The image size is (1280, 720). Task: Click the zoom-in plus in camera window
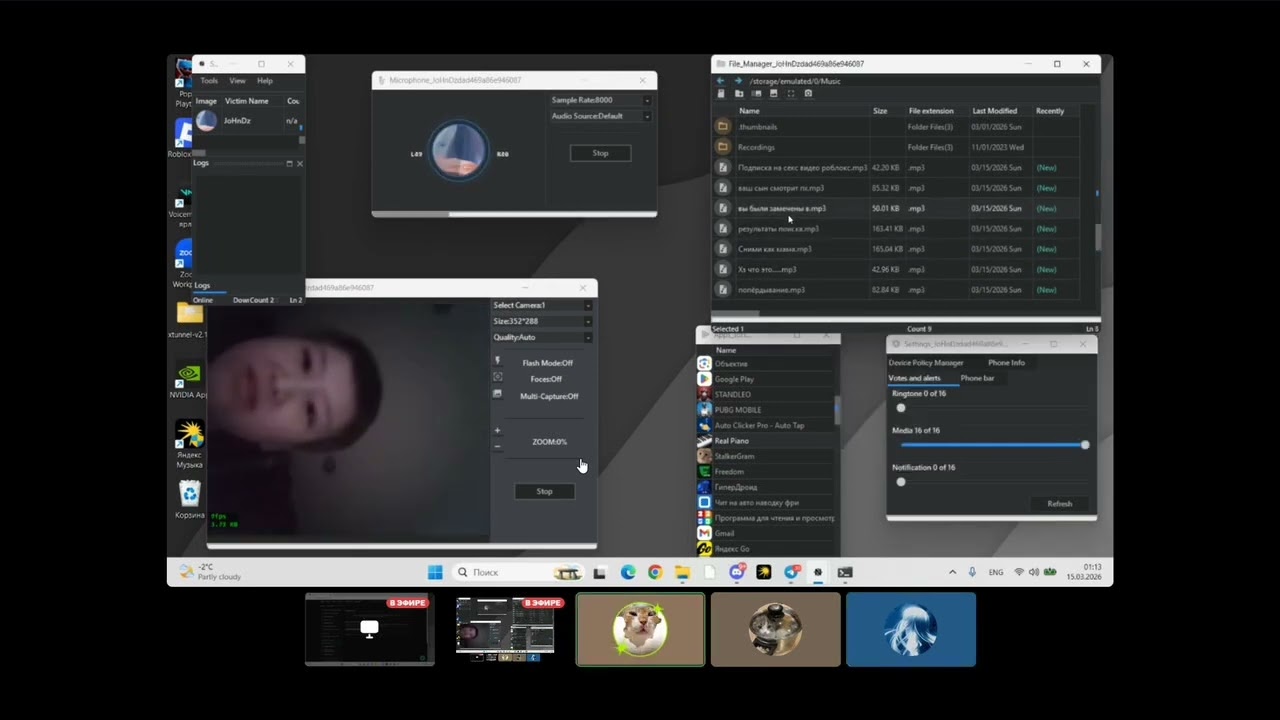[x=497, y=431]
